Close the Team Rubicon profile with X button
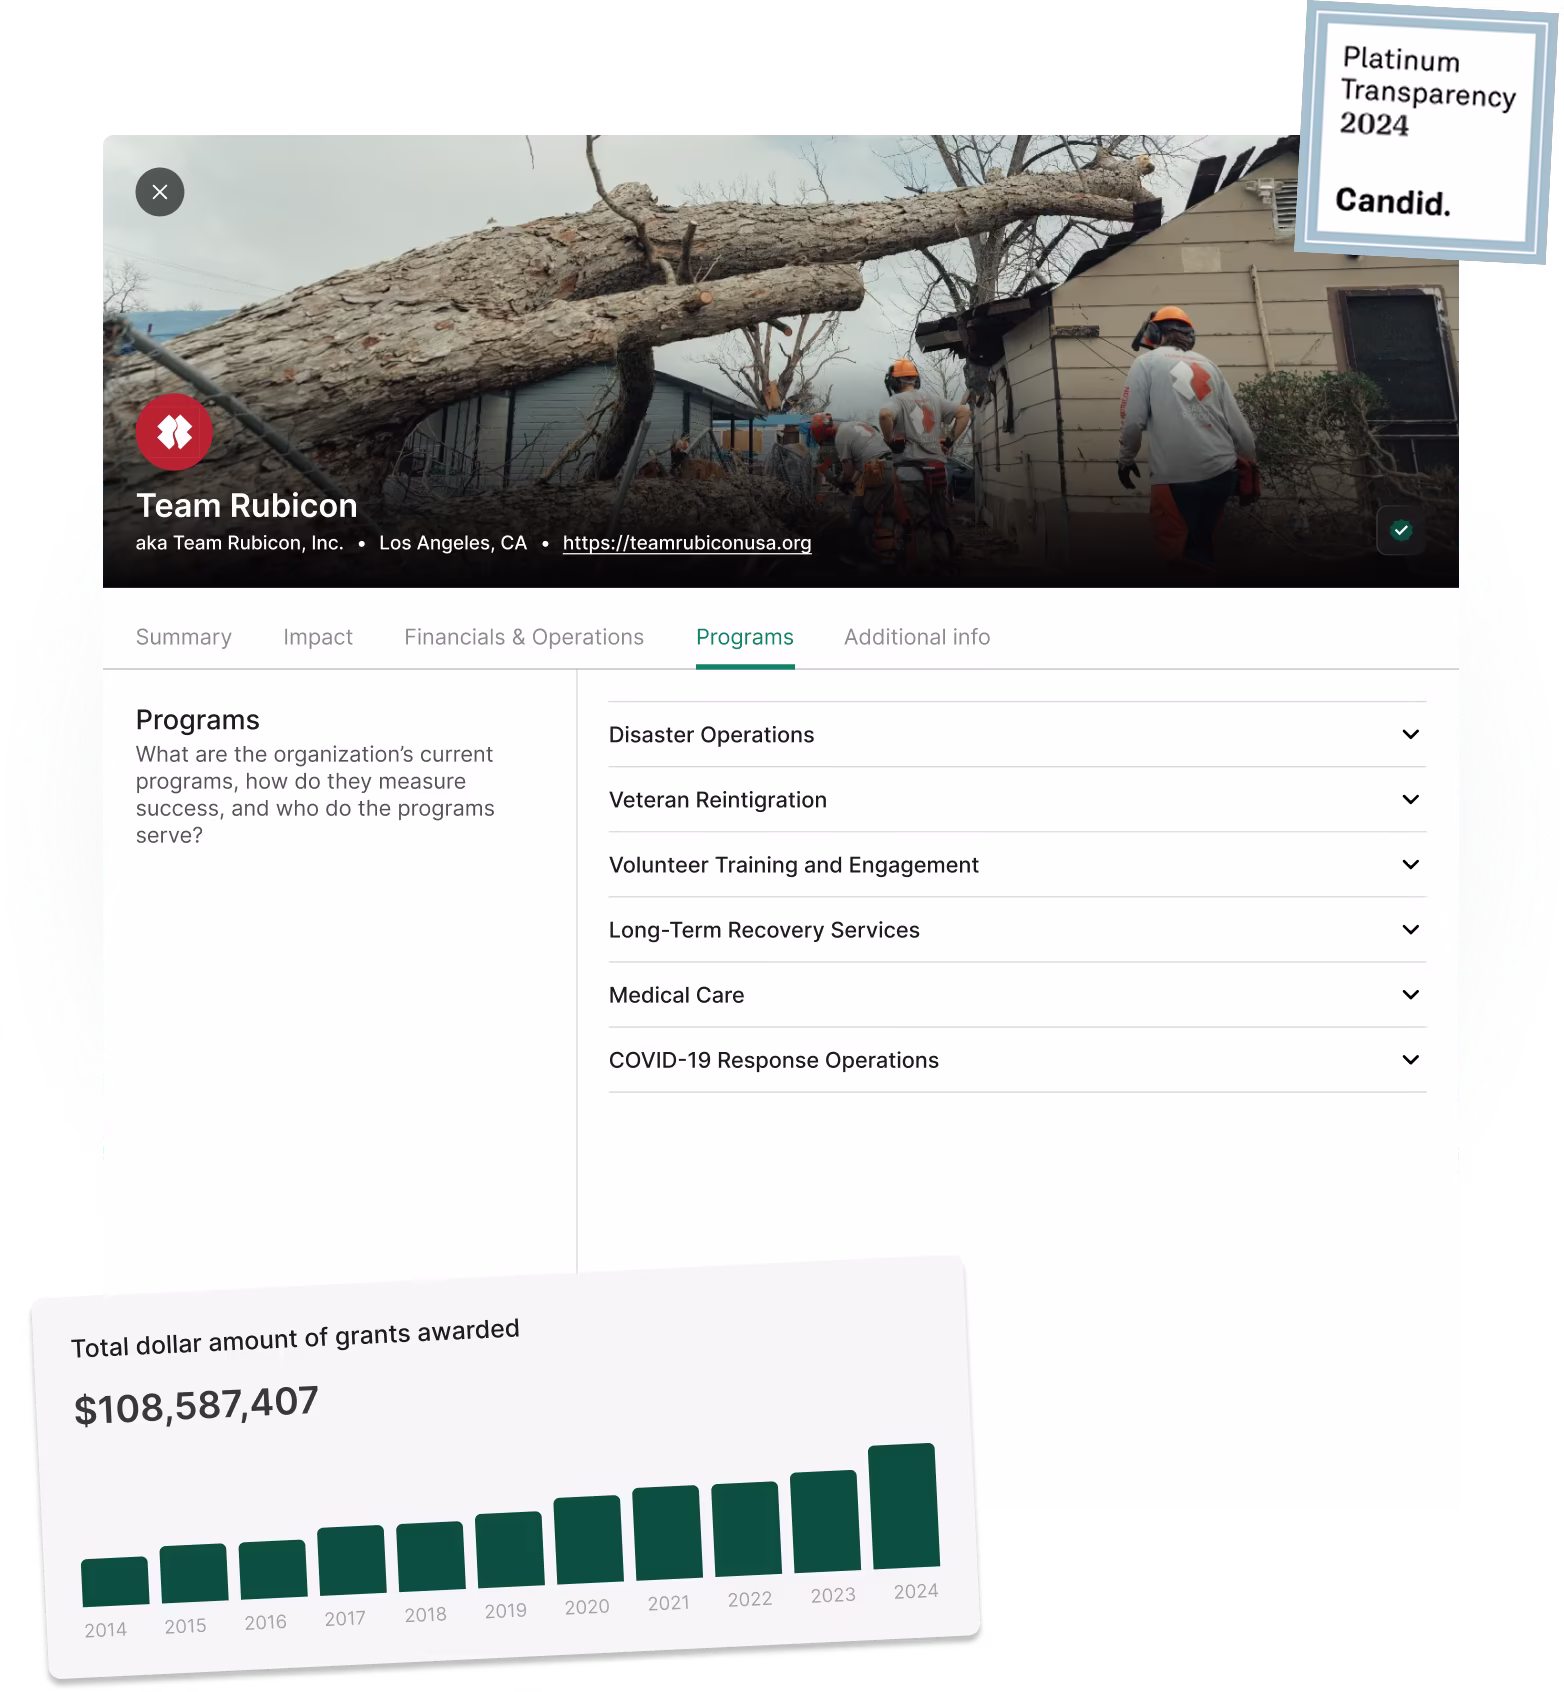This screenshot has width=1564, height=1692. pos(160,192)
